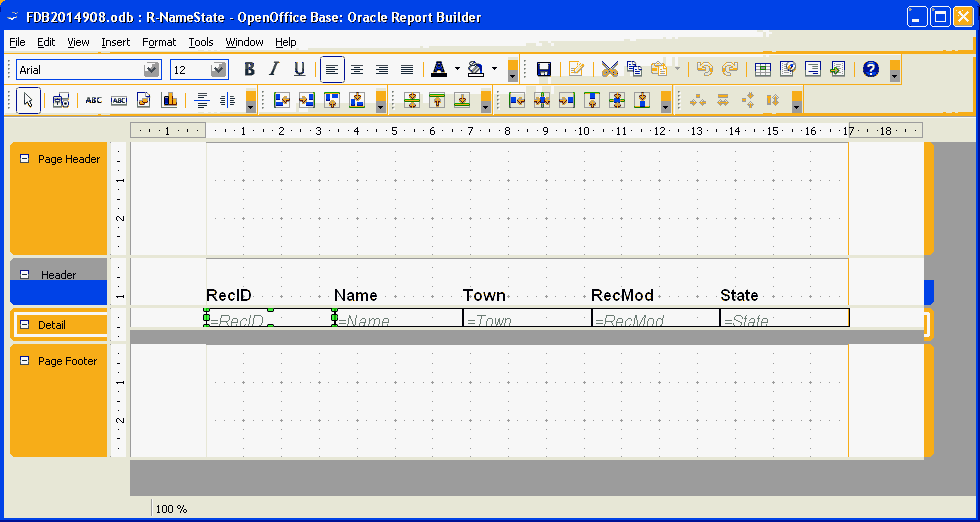
Task: Toggle Underline formatting
Action: pyautogui.click(x=299, y=69)
